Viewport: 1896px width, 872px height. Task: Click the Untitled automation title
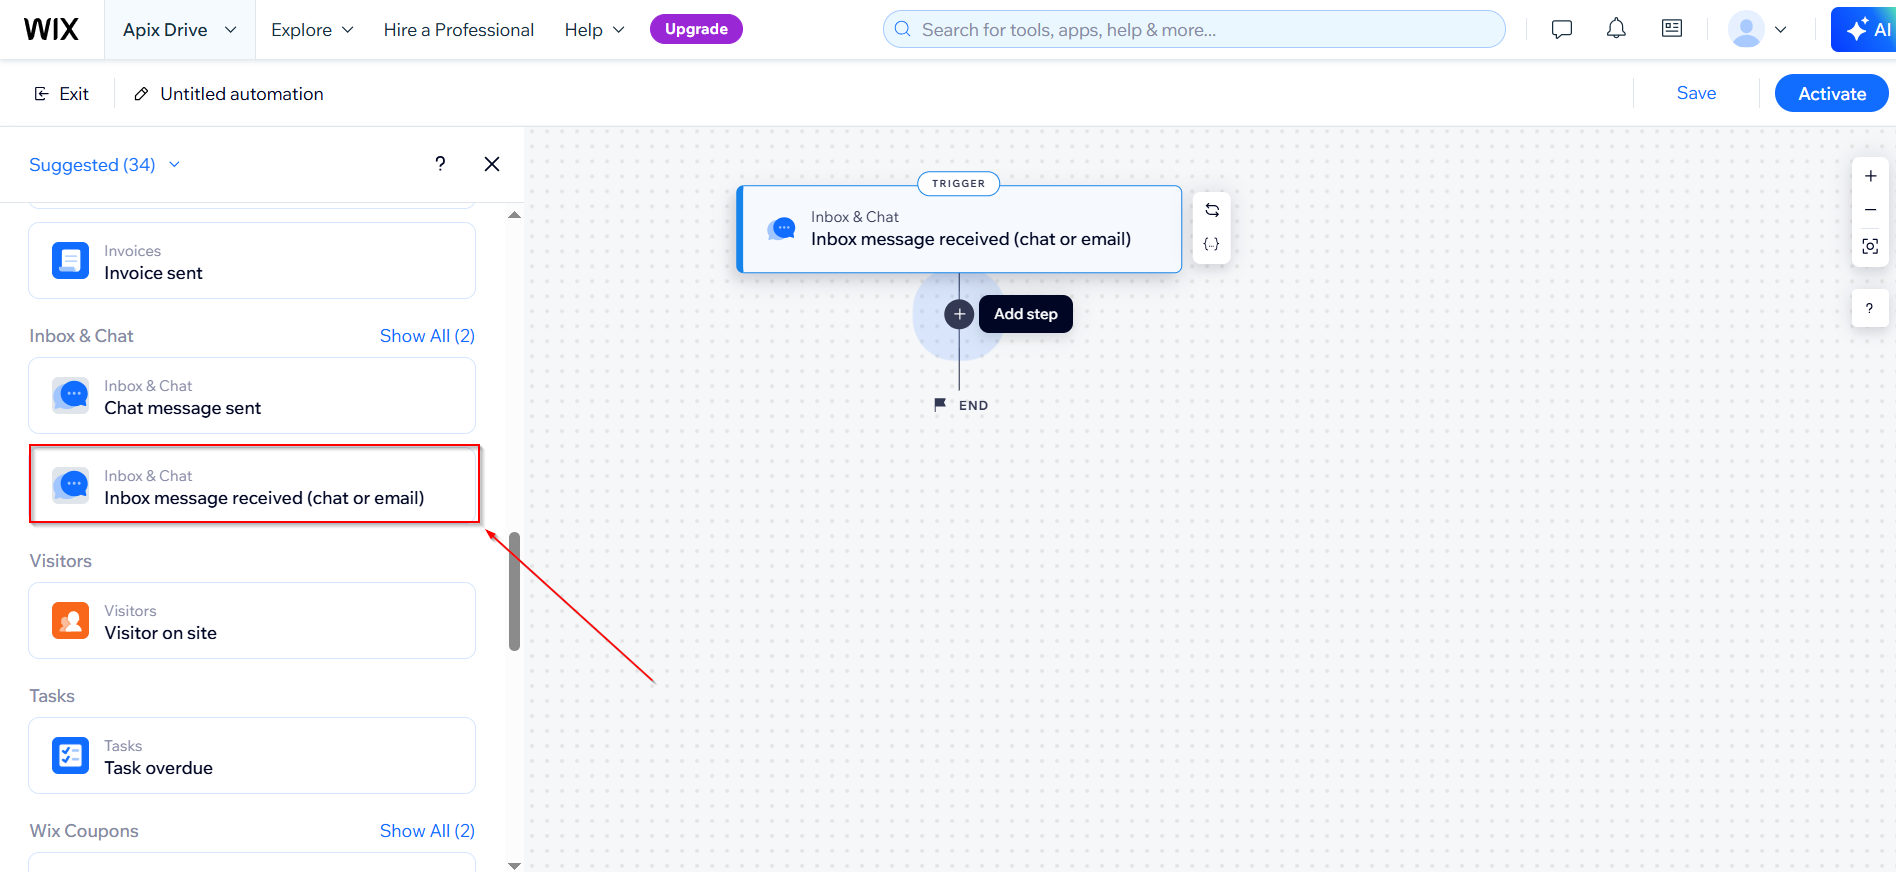pyautogui.click(x=242, y=94)
